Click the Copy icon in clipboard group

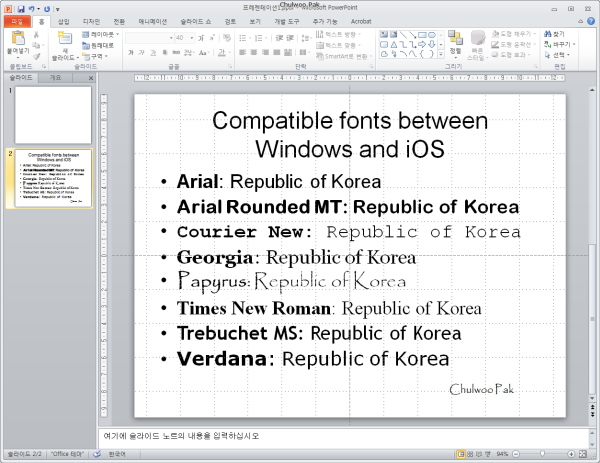(36, 46)
